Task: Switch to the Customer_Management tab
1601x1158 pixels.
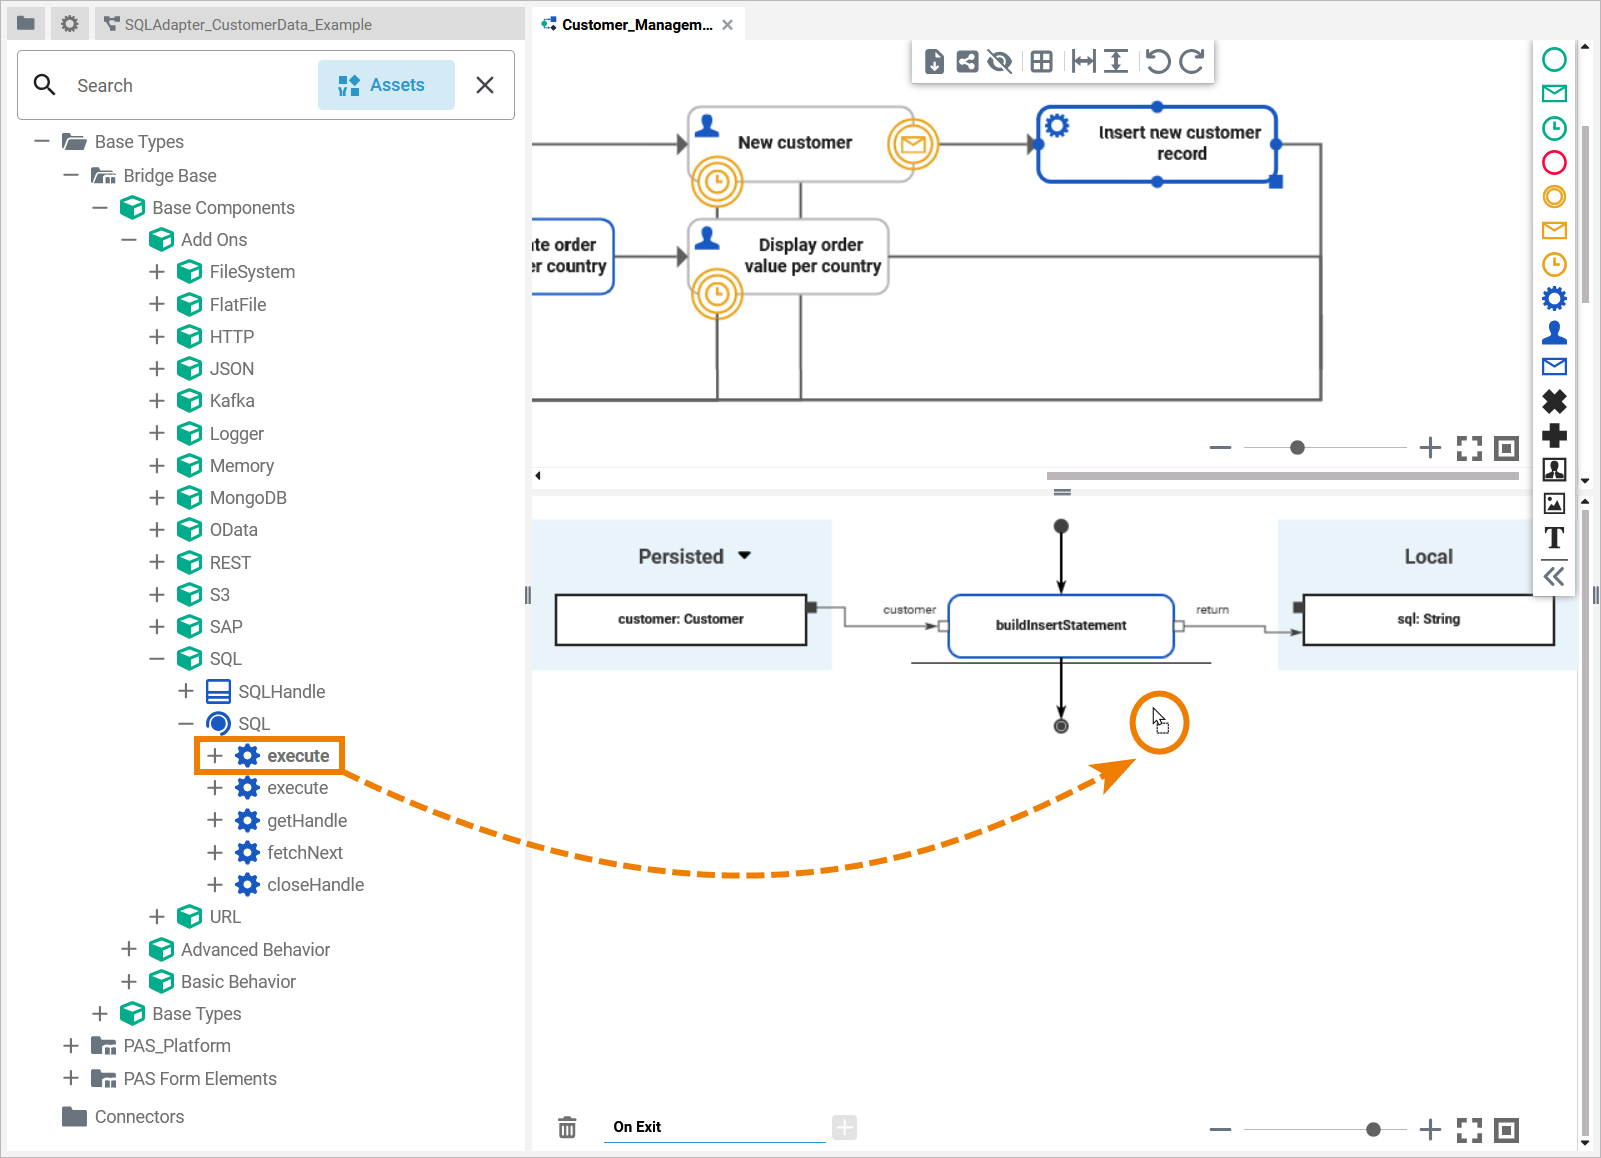Action: (636, 25)
